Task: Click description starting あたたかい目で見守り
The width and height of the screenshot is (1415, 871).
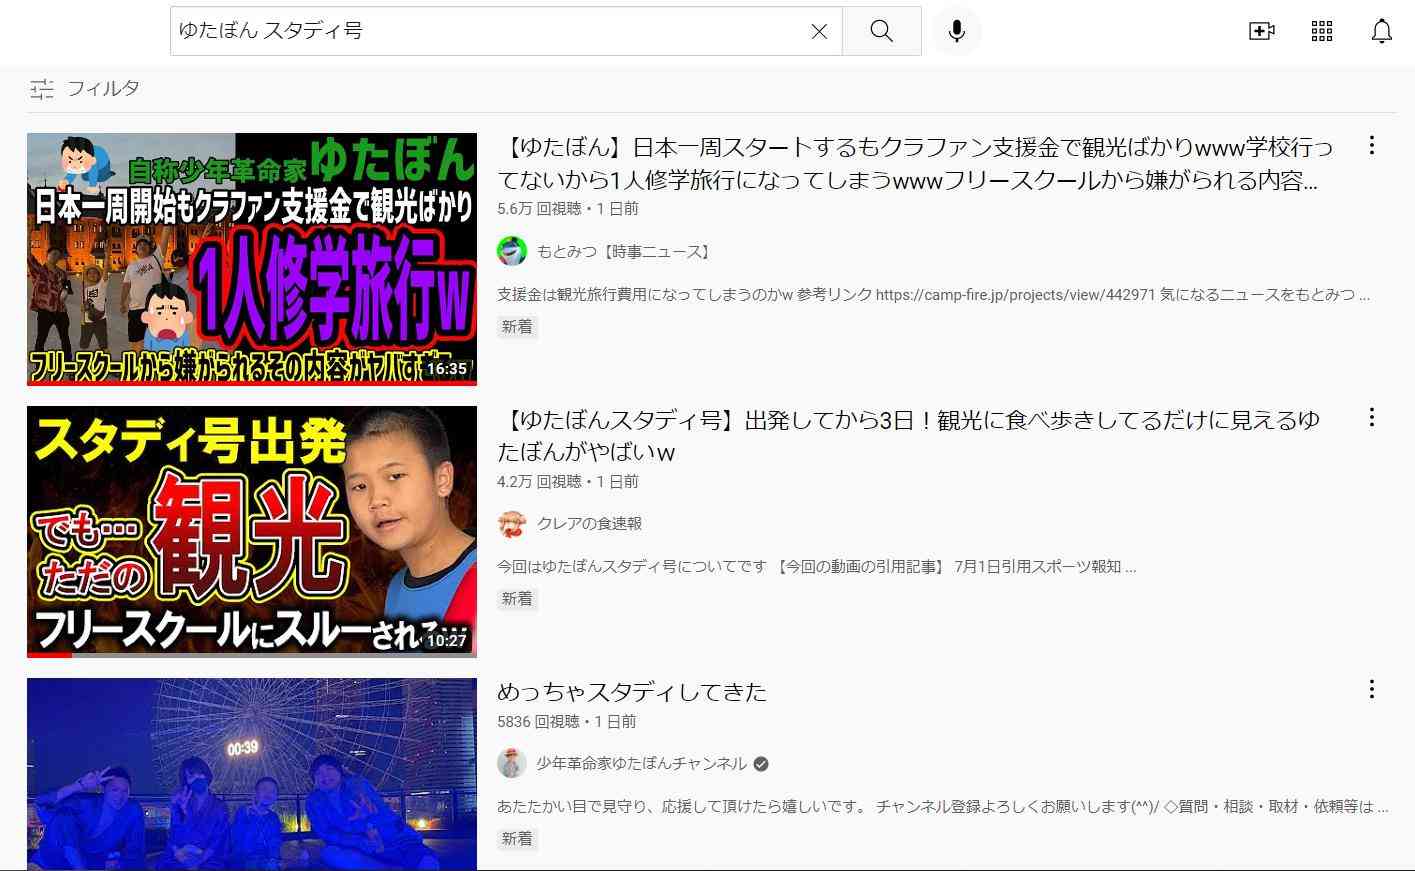Action: click(x=943, y=807)
